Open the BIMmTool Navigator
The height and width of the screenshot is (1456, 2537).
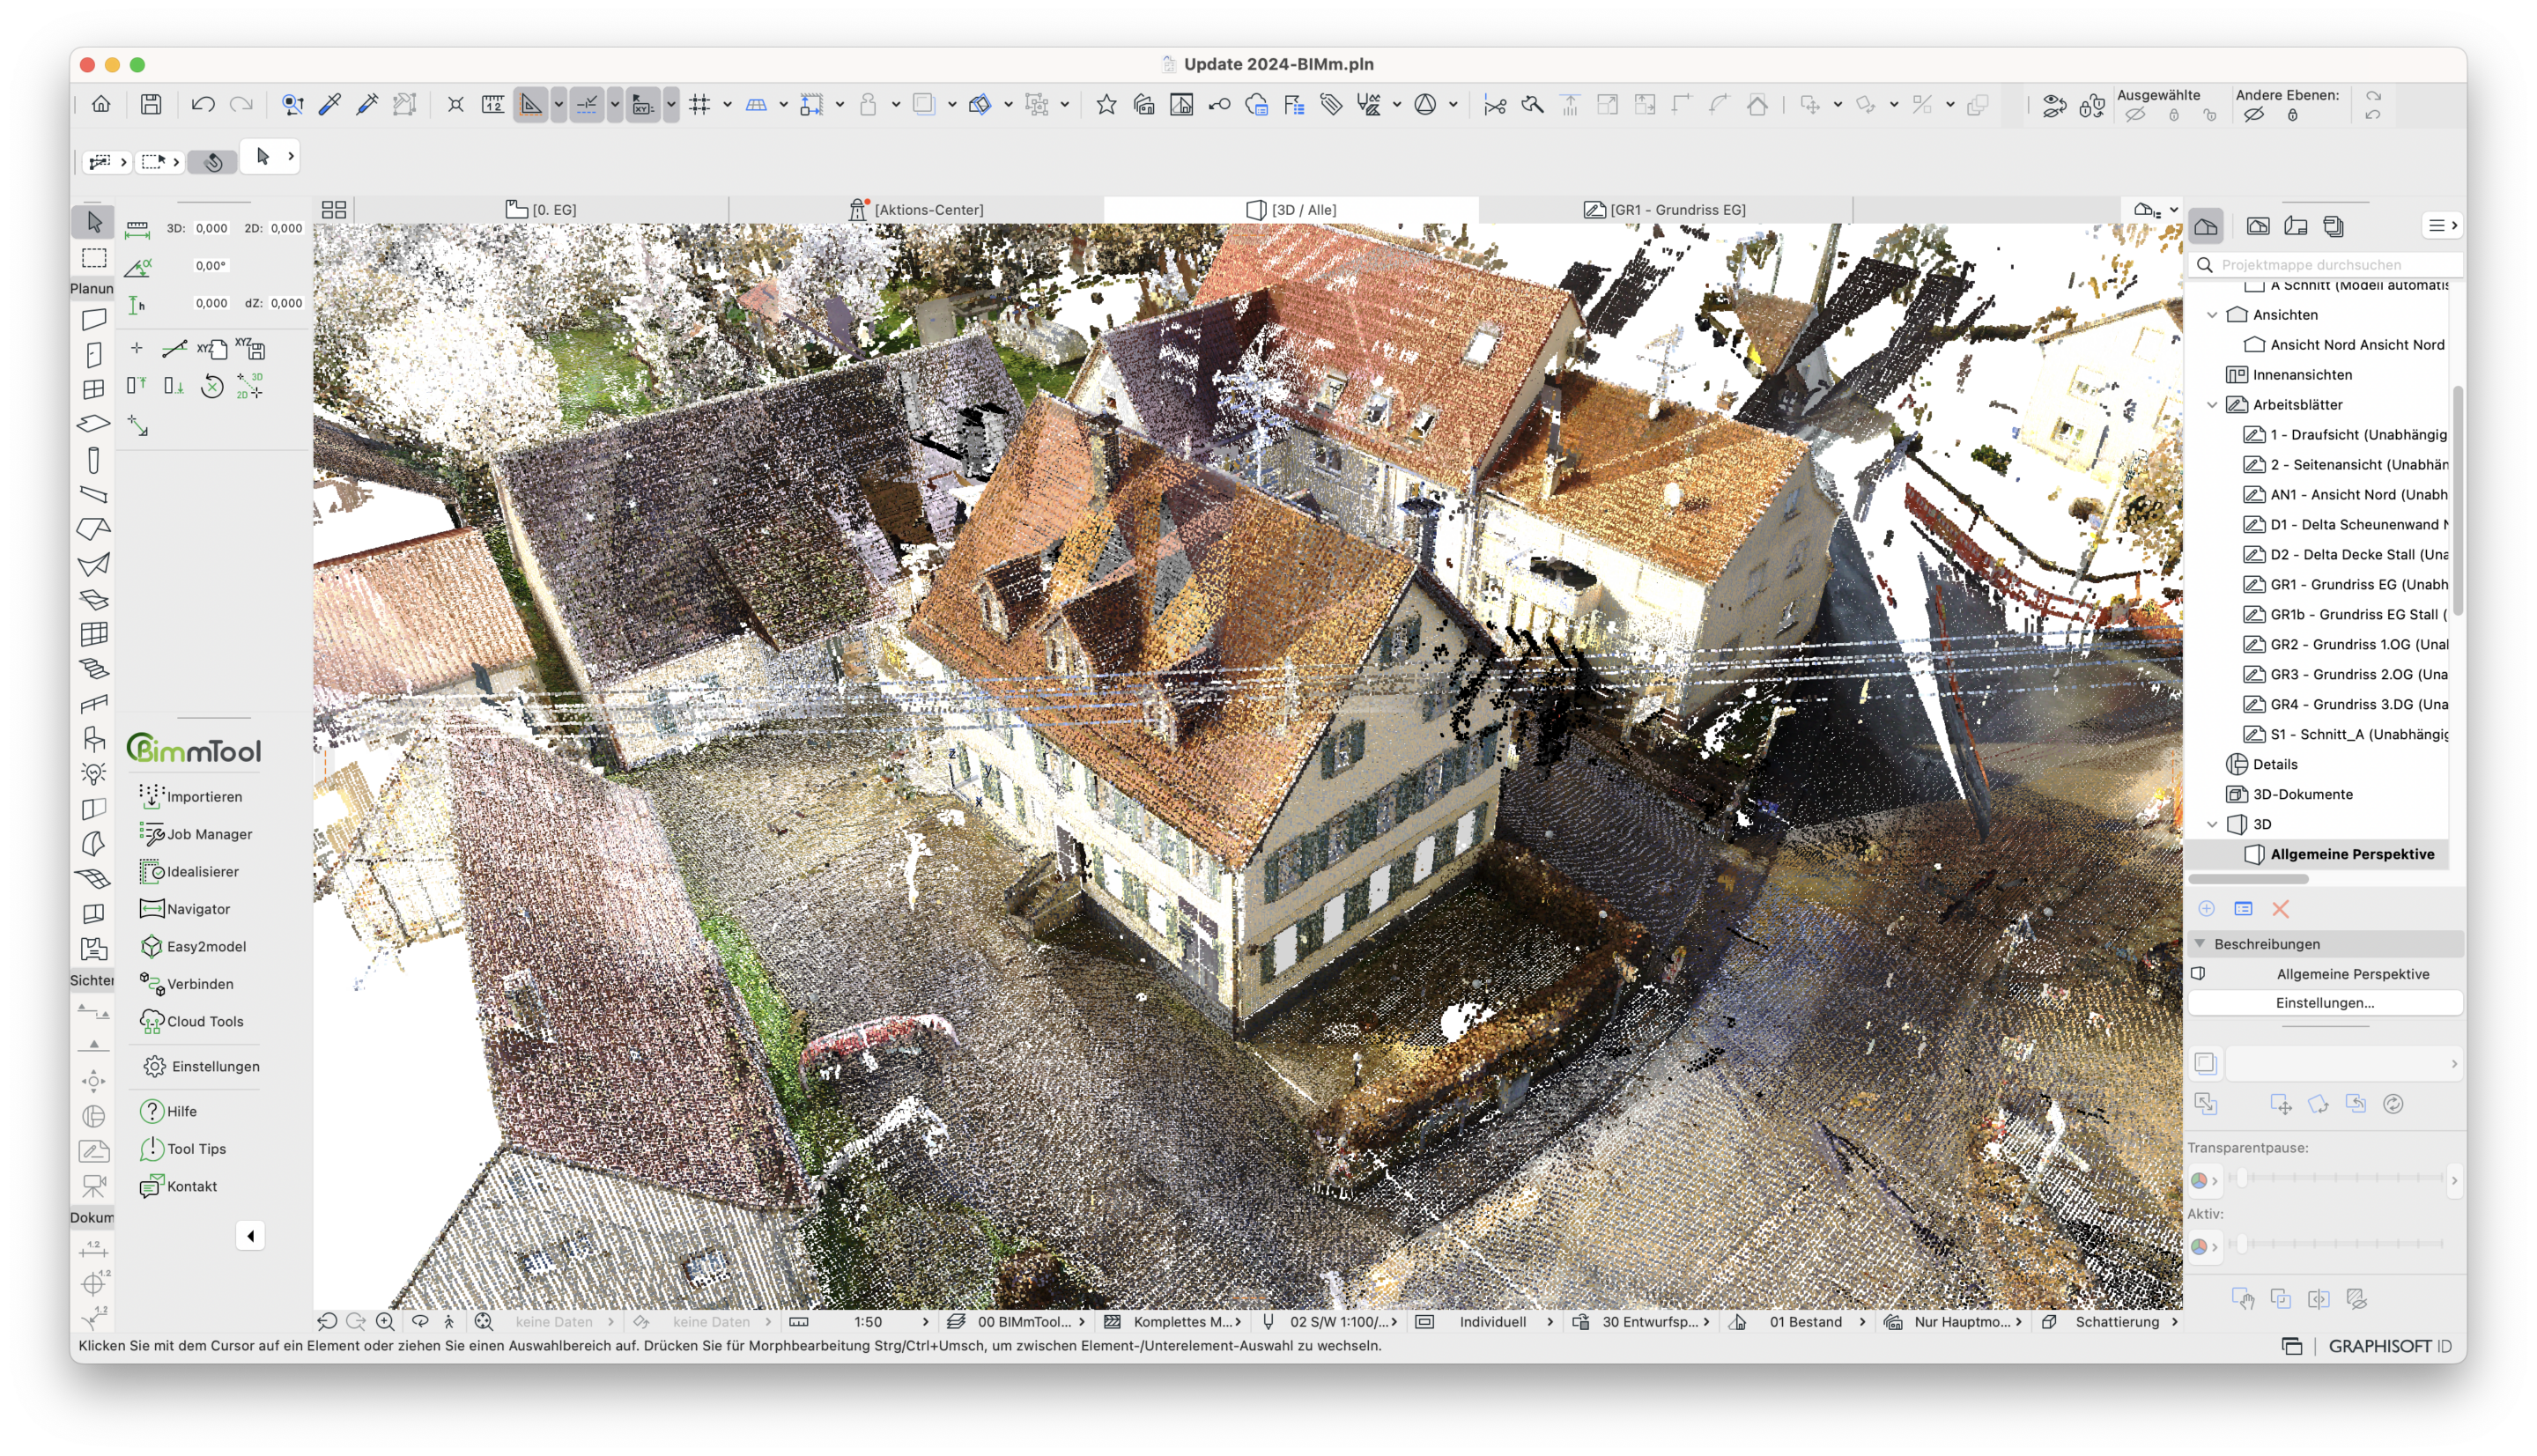(185, 909)
